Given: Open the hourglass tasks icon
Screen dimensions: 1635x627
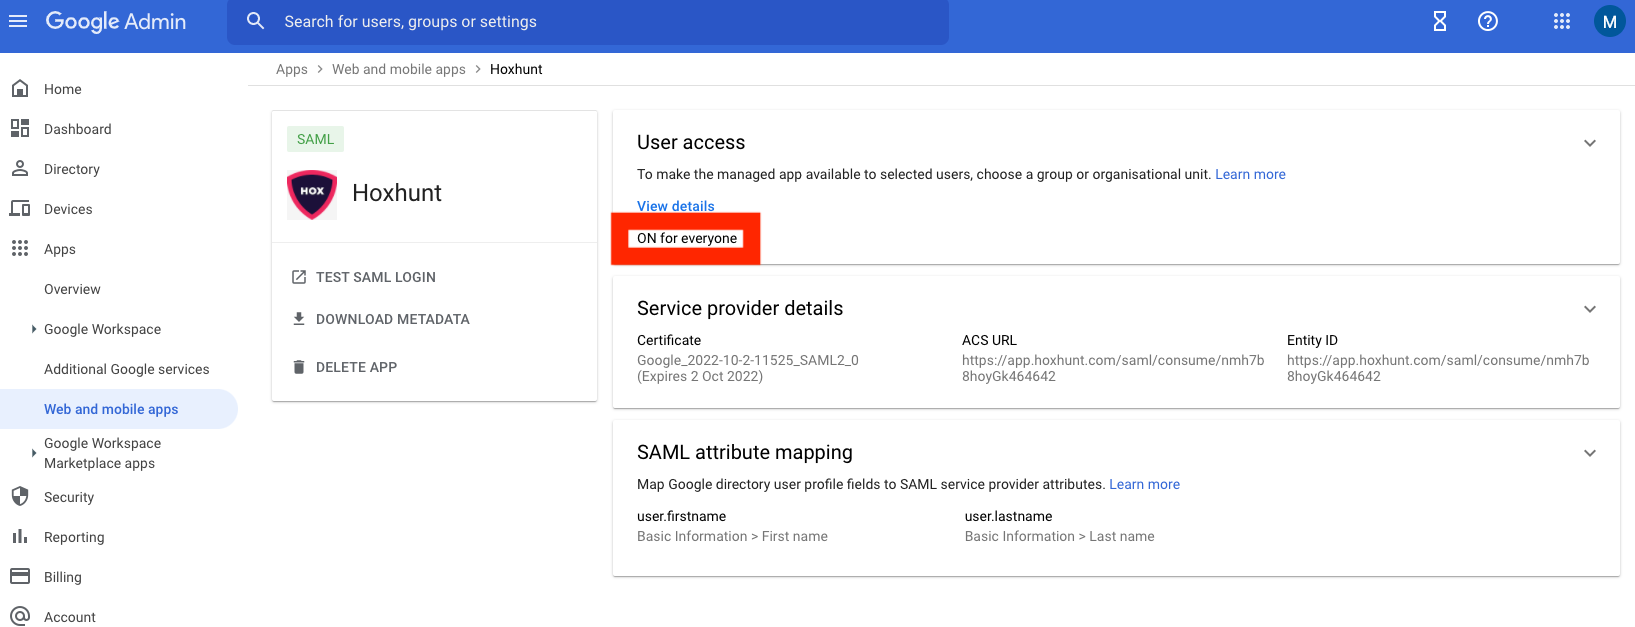Looking at the screenshot, I should (x=1440, y=21).
